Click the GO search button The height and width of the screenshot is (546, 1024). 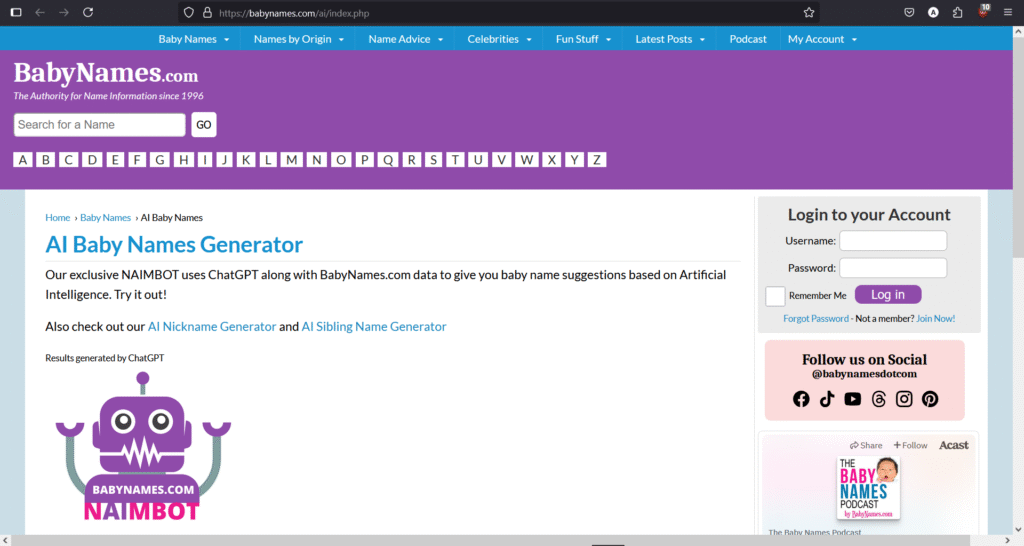tap(204, 125)
